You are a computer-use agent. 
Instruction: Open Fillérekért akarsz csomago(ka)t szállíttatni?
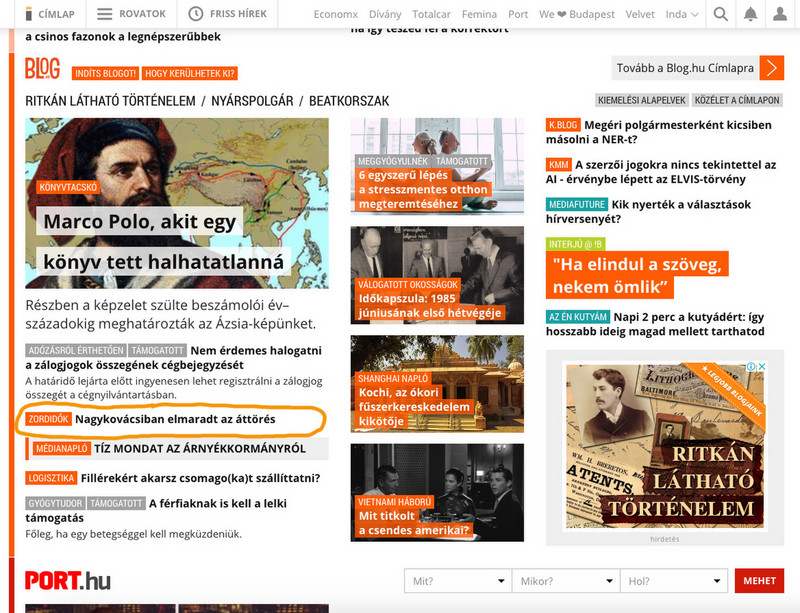[200, 478]
